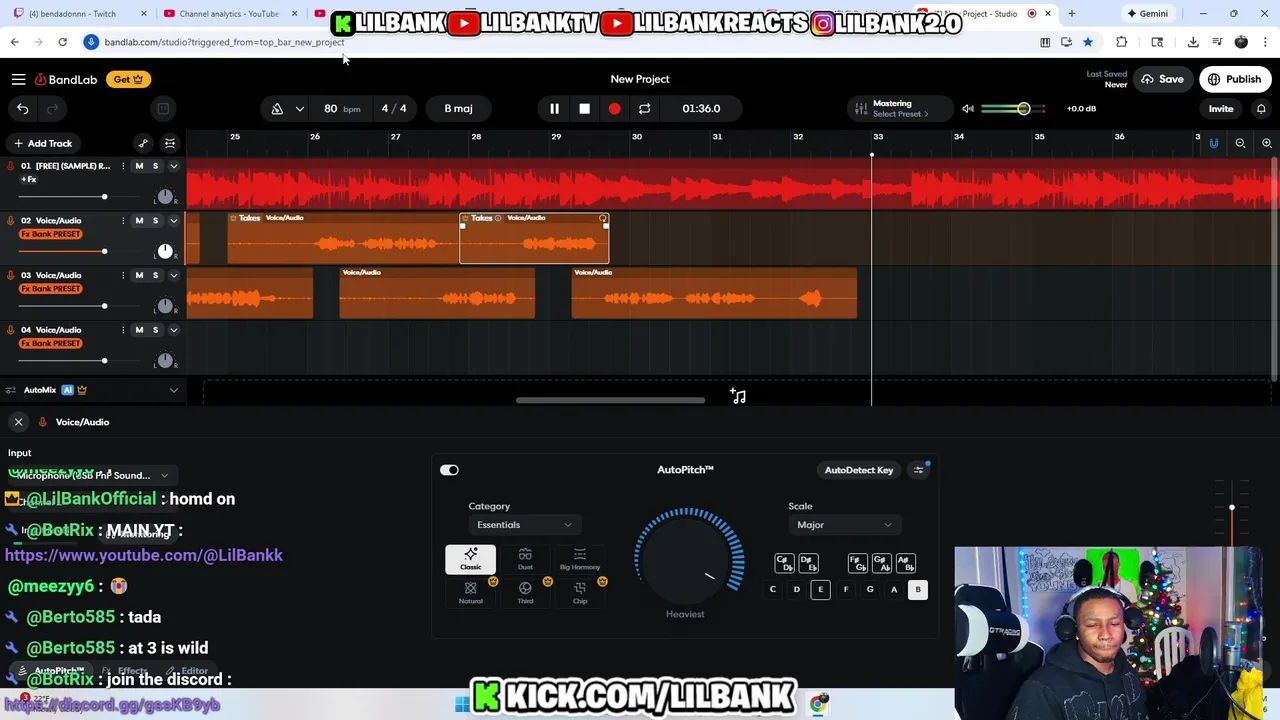The height and width of the screenshot is (720, 1280).
Task: Expand track 03 chevron
Action: (173, 275)
